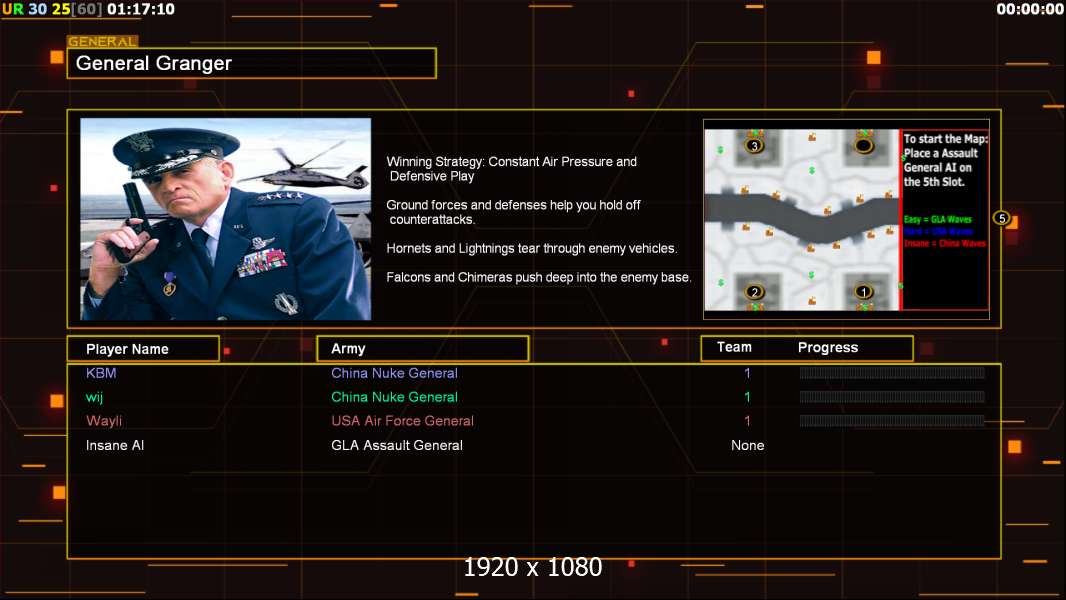Click the 00:00:00 timer at top right
1066x600 pixels.
[1030, 9]
